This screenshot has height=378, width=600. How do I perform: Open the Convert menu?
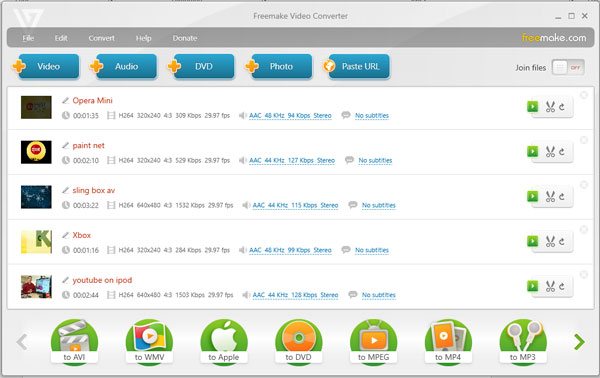point(101,38)
